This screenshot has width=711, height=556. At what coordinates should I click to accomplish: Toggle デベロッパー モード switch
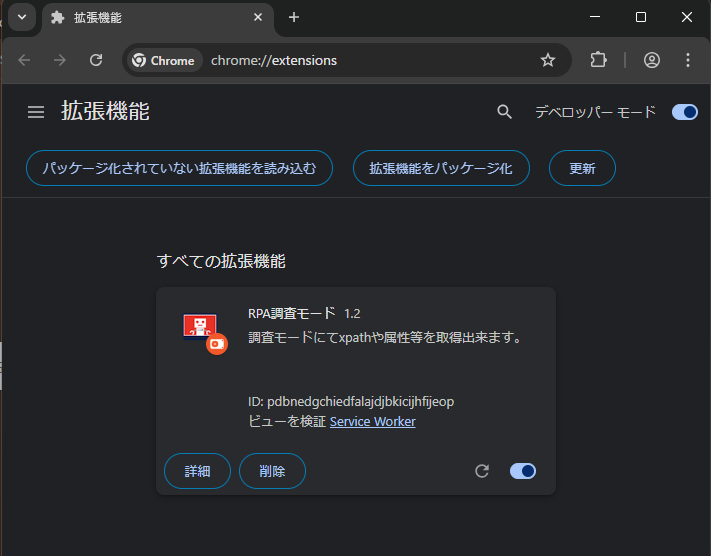point(685,112)
